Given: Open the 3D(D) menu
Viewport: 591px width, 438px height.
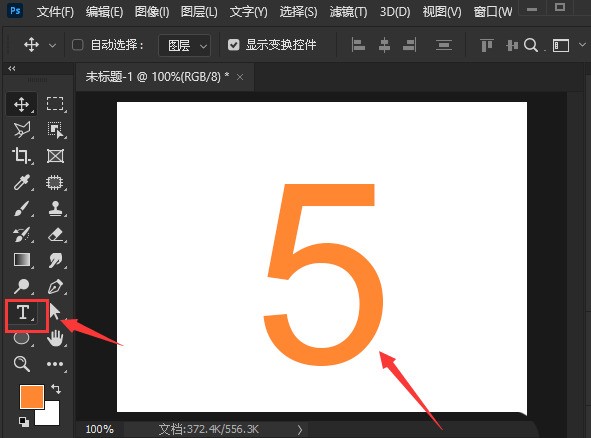Looking at the screenshot, I should pos(395,12).
